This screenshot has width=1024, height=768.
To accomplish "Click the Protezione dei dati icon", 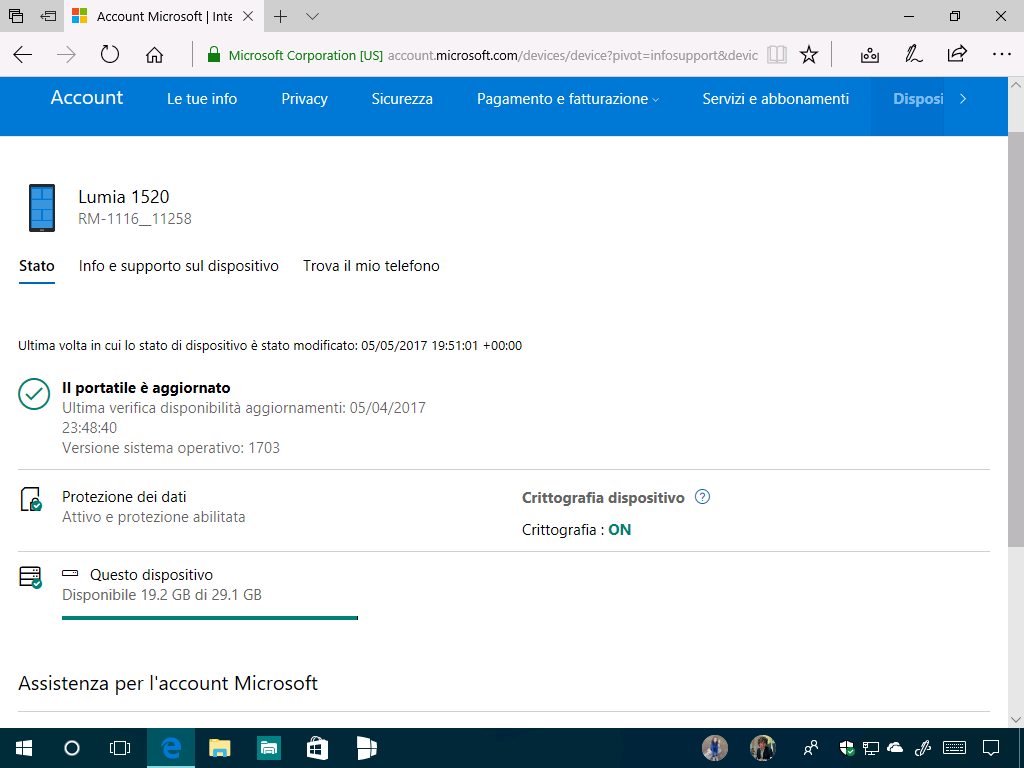I will click(x=31, y=499).
